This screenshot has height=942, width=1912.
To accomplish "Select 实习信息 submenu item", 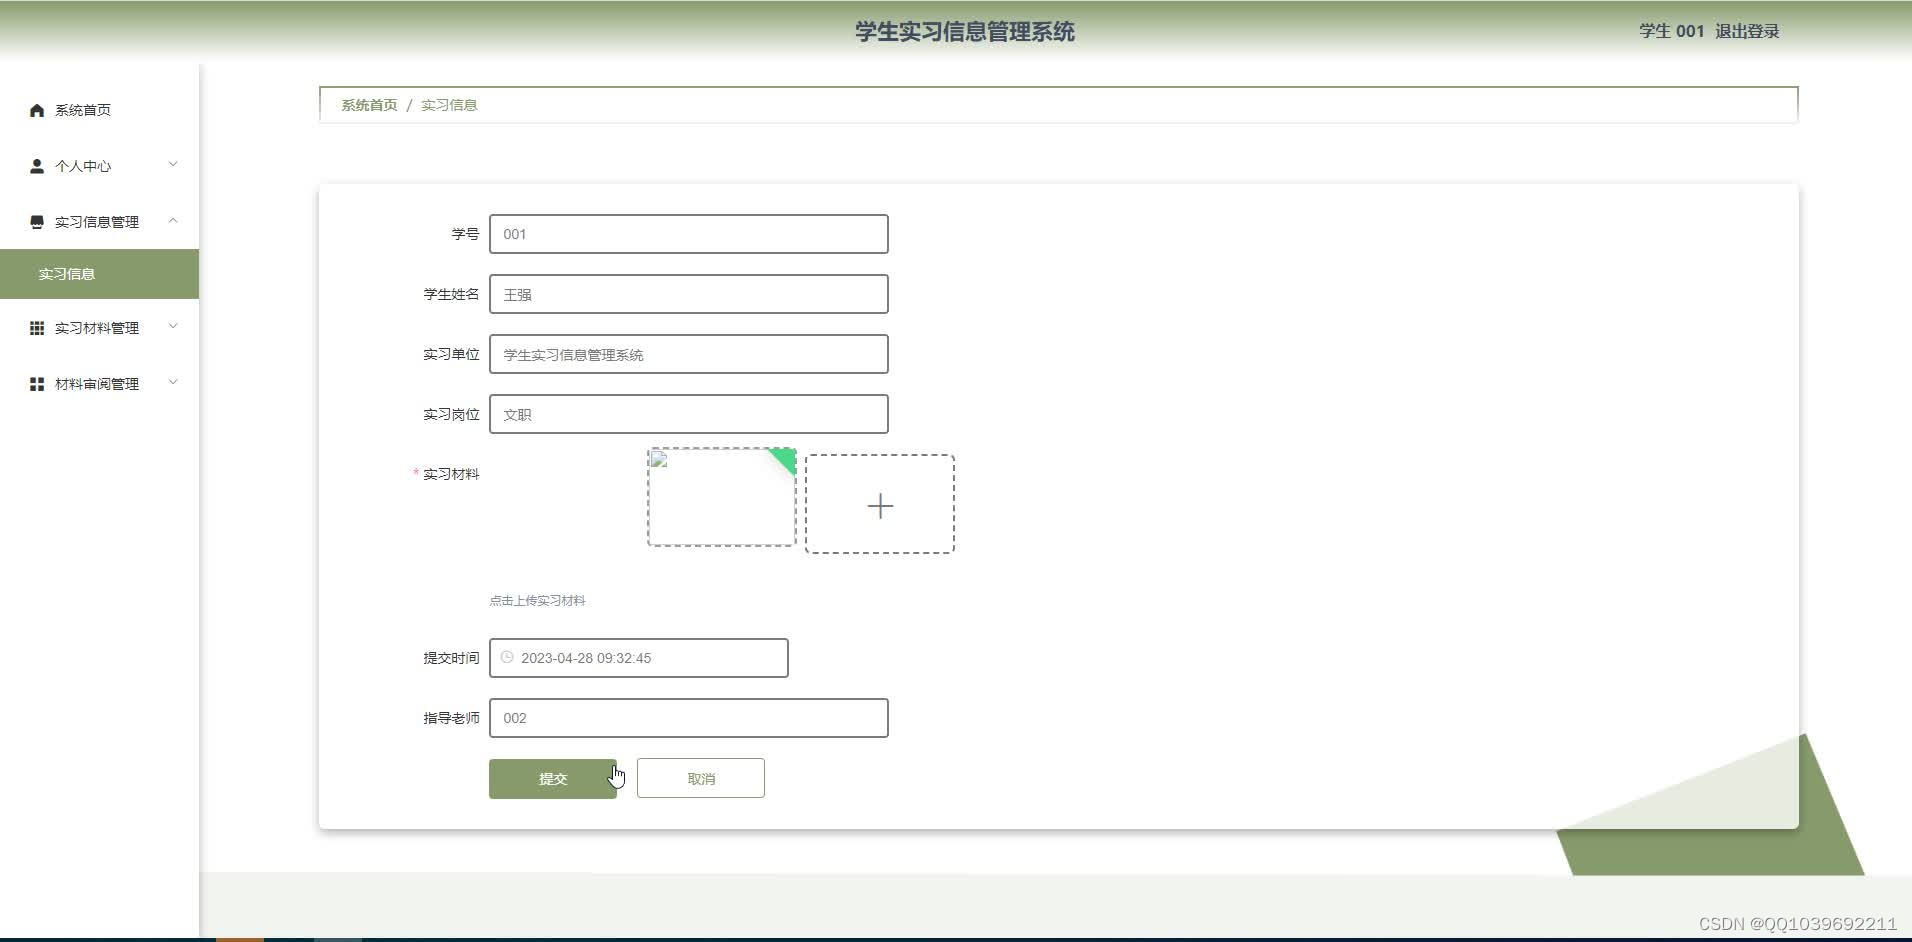I will coord(100,274).
